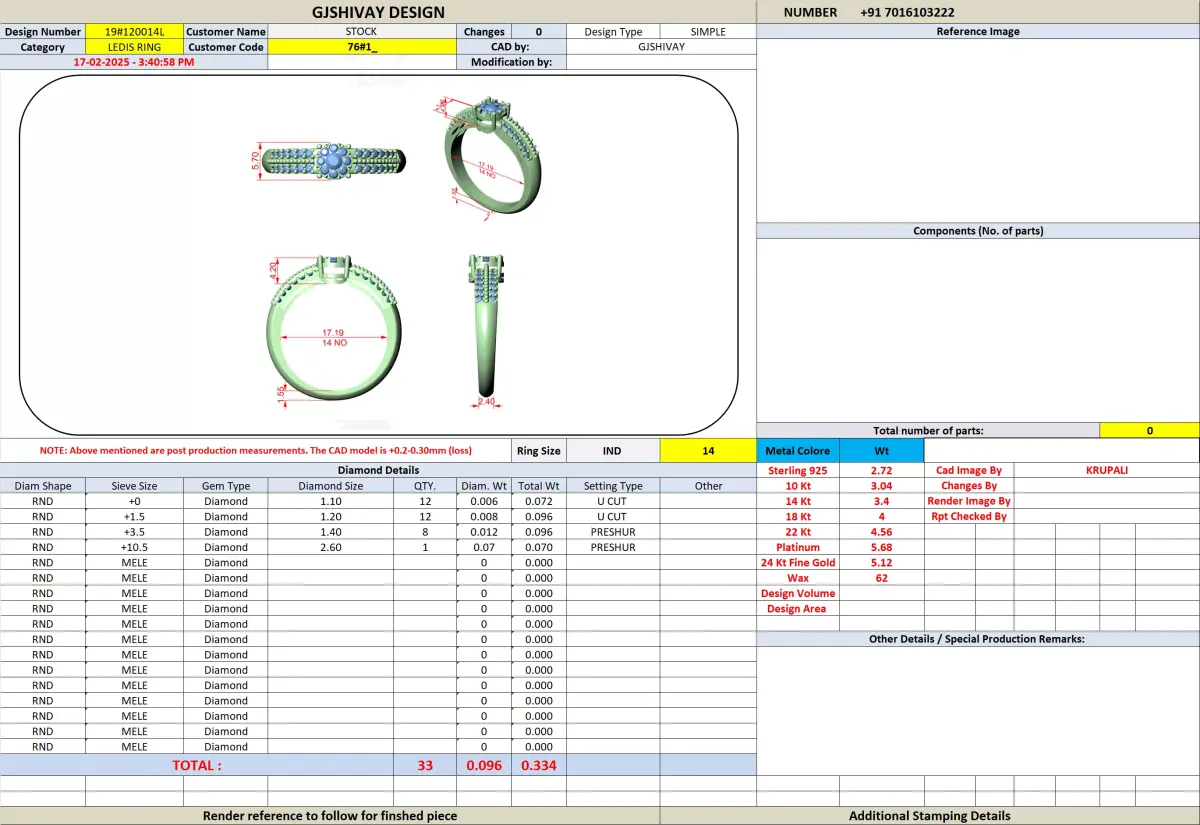Select the Other column header
Viewport: 1200px width, 825px height.
coord(708,486)
